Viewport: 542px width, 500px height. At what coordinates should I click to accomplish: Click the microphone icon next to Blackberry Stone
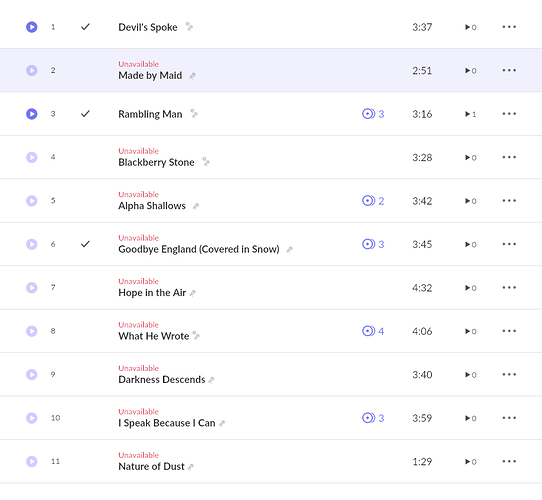(x=206, y=161)
